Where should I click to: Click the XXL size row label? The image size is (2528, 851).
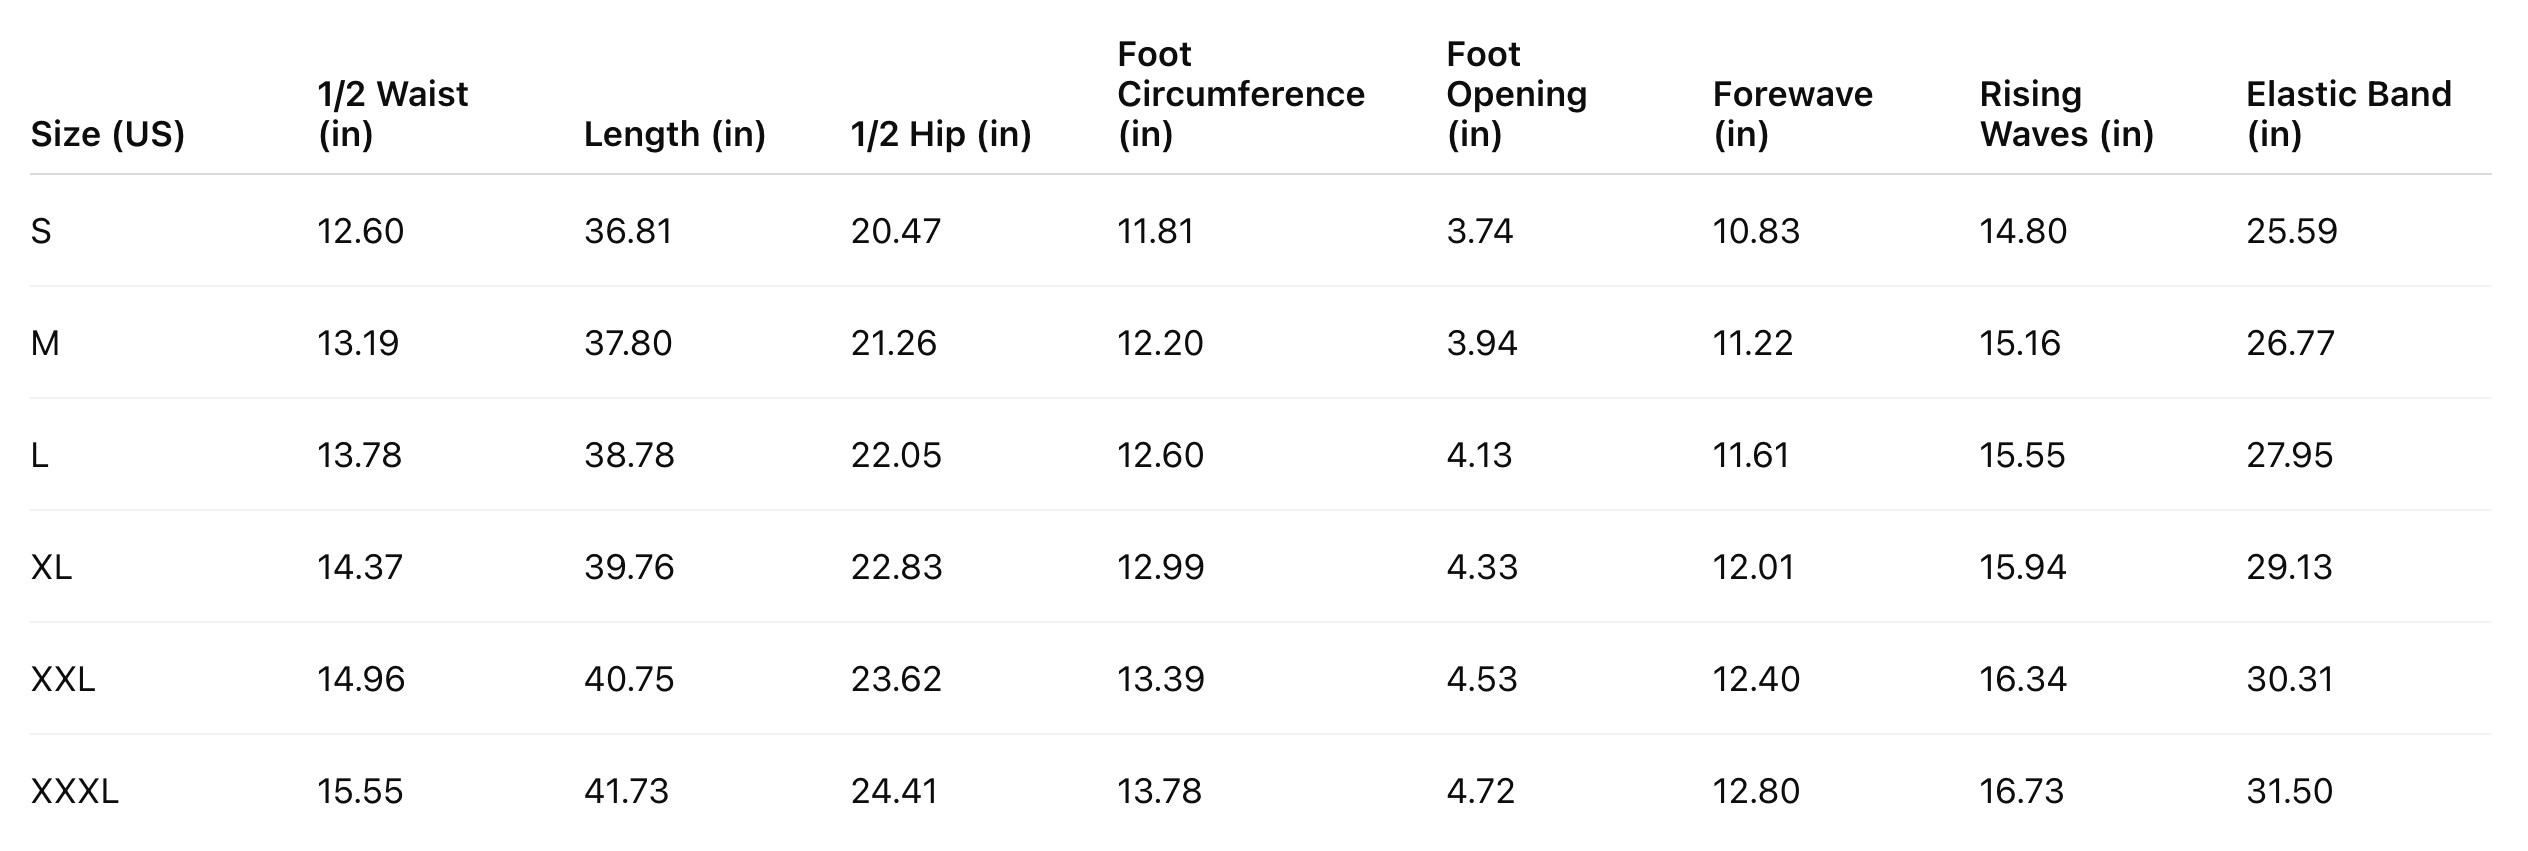[63, 680]
